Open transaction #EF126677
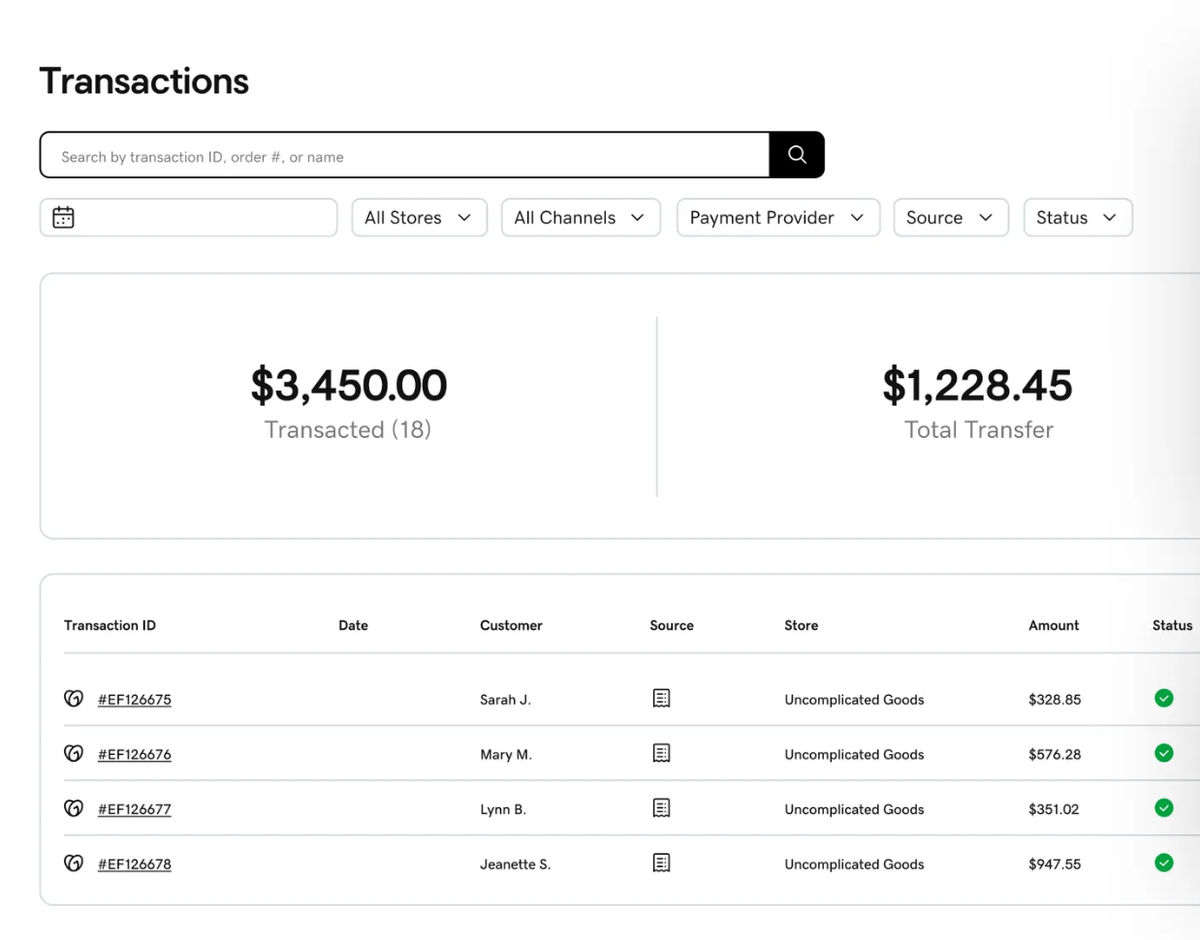The width and height of the screenshot is (1200, 940). click(134, 809)
